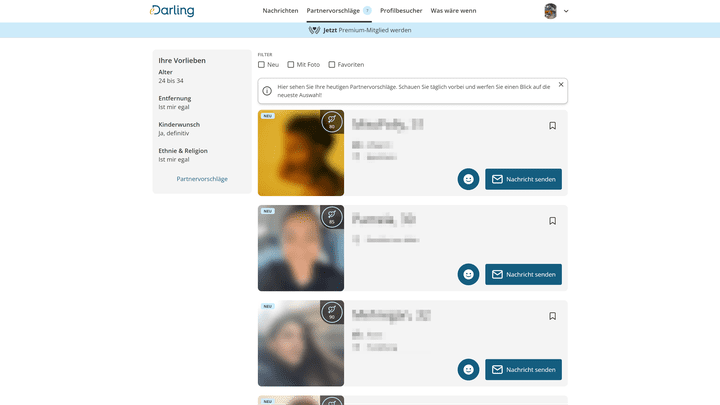Open the eDarling logo home link
The height and width of the screenshot is (405, 720).
[x=172, y=11]
